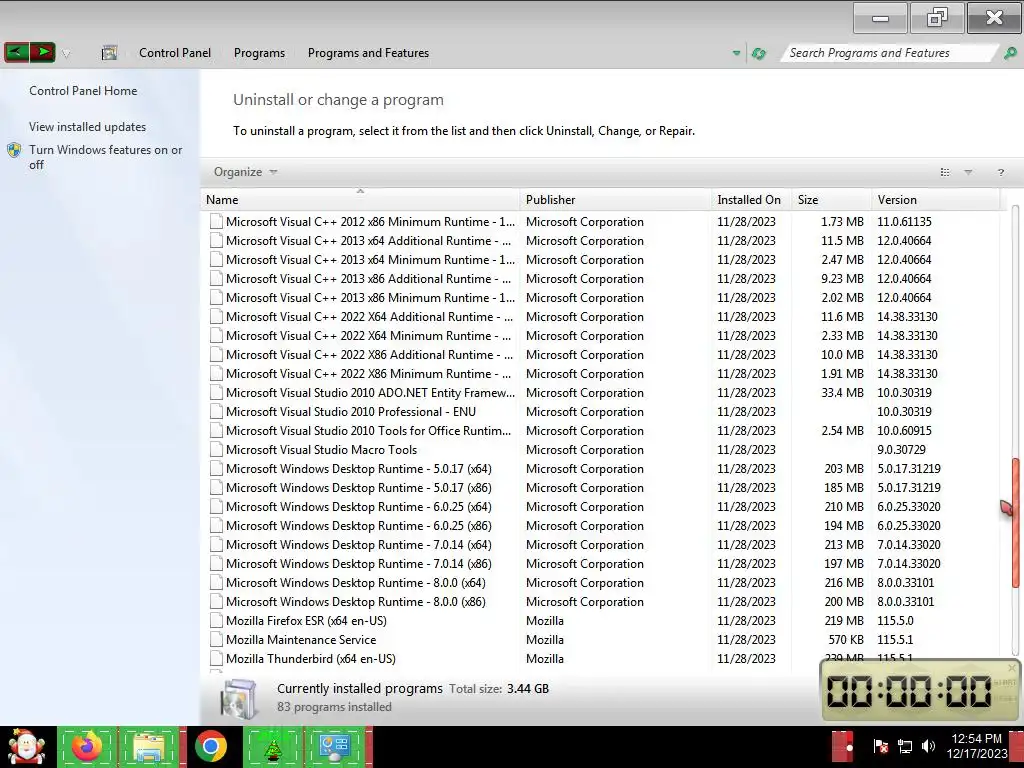
Task: Select Visual Studio 2010 ADO.NET Entity Framework entry
Action: [604, 393]
